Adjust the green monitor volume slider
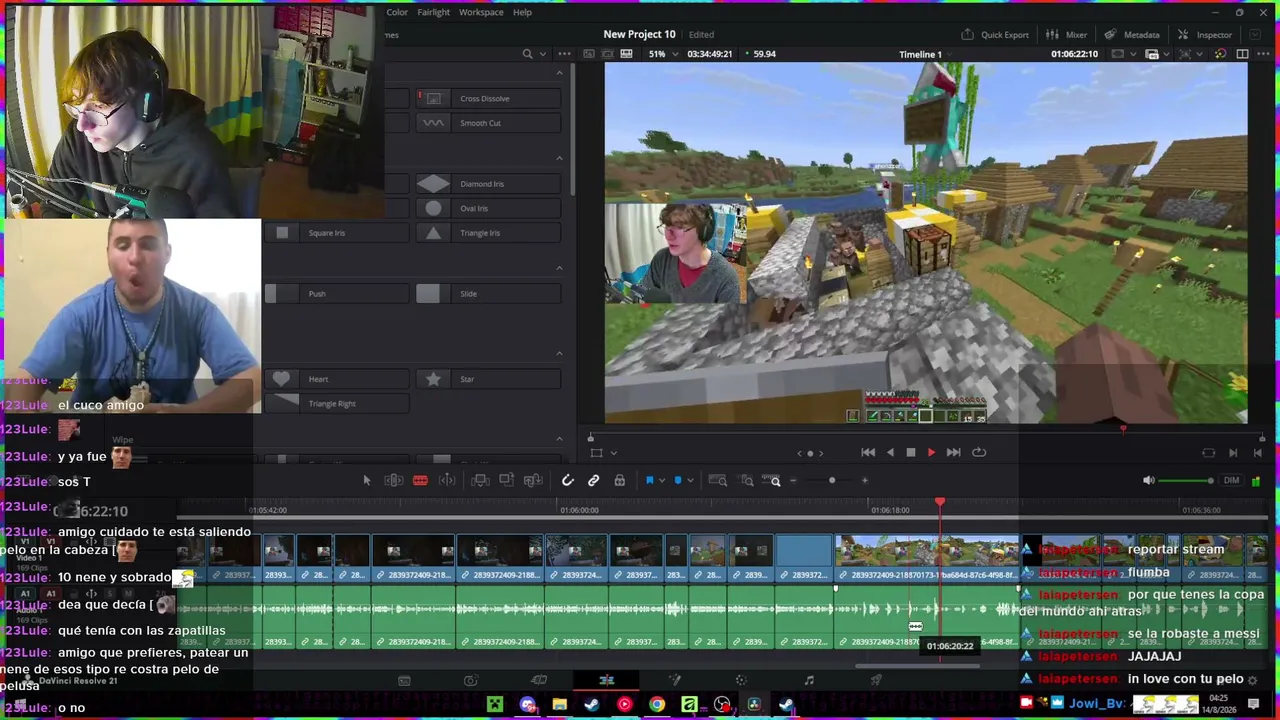1280x720 pixels. pyautogui.click(x=1186, y=481)
